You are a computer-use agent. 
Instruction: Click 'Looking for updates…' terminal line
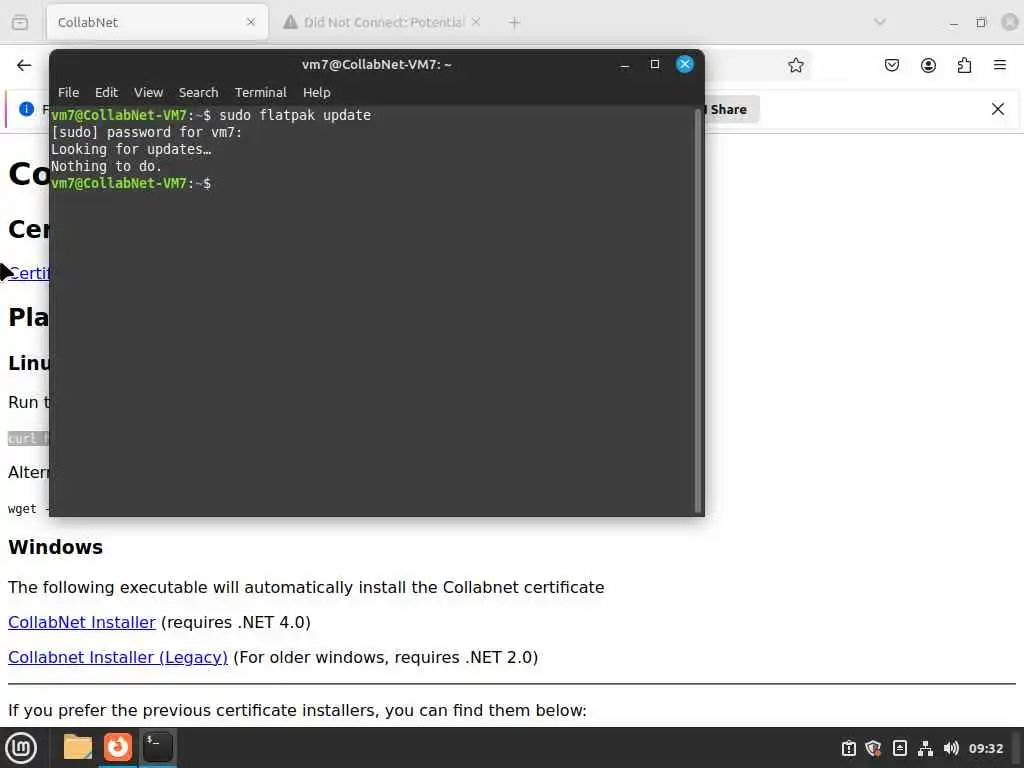131,150
